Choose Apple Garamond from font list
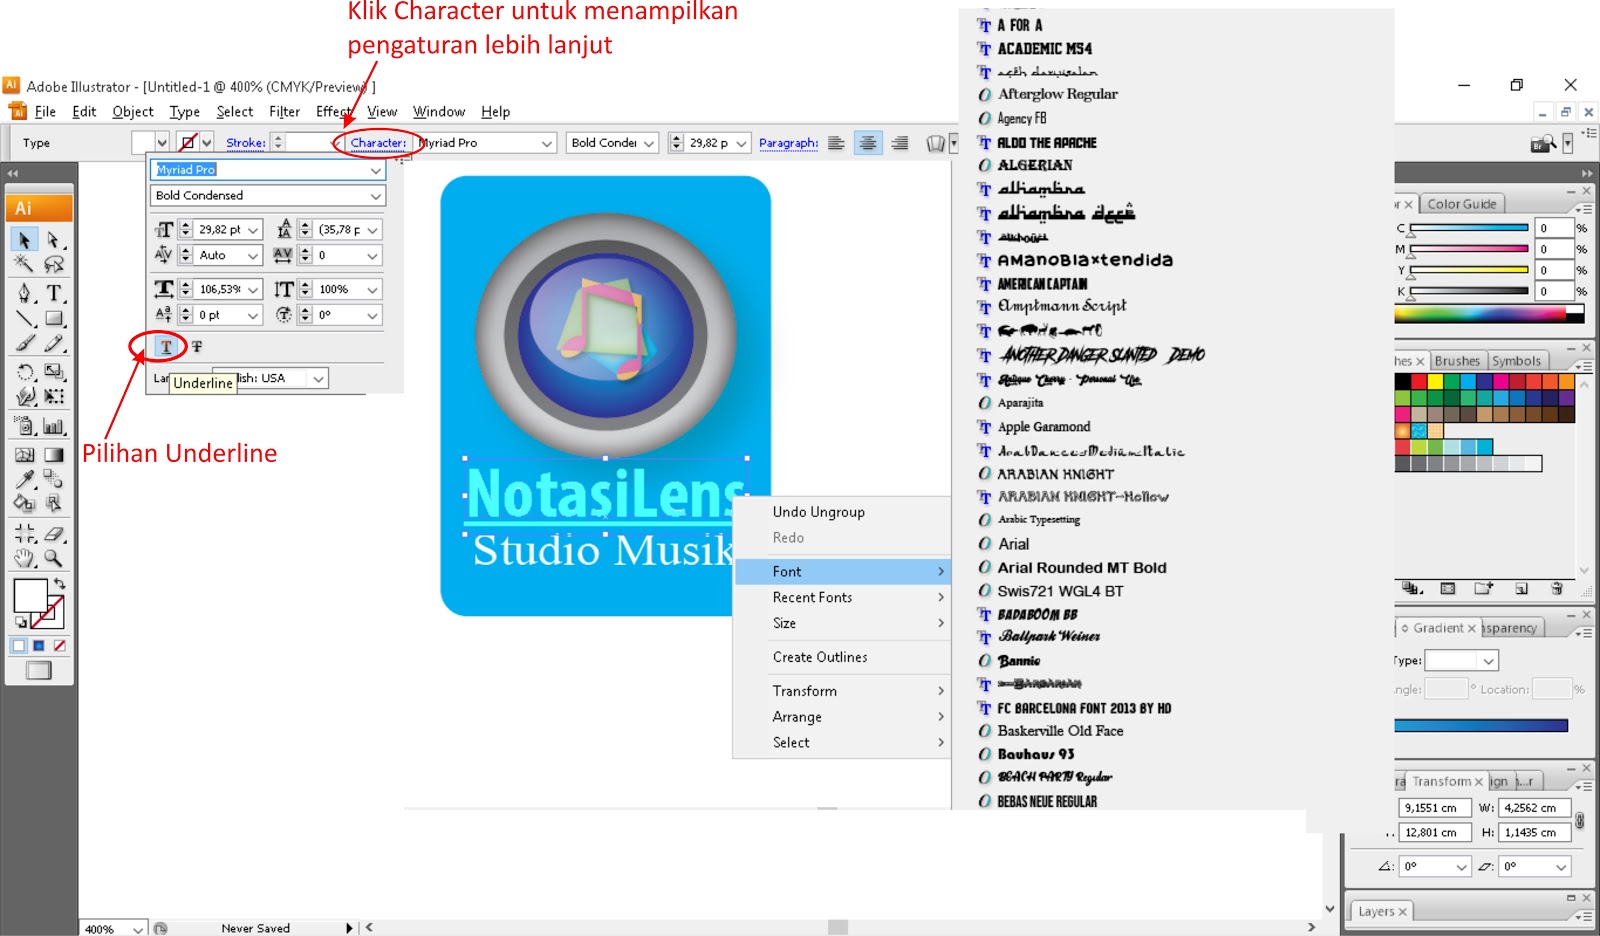 pos(1044,427)
